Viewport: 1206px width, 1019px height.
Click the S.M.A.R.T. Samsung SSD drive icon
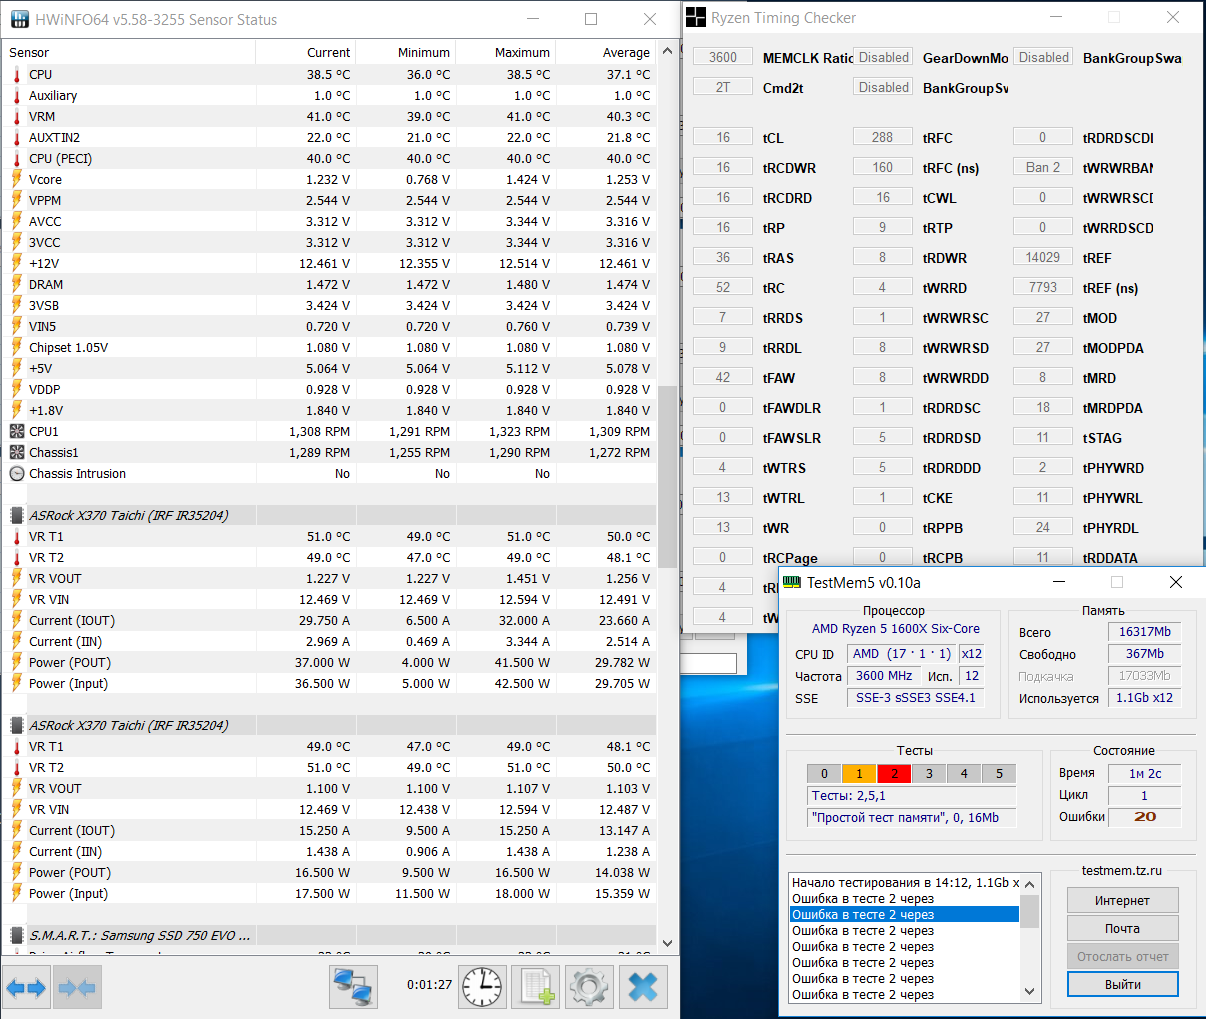[17, 935]
